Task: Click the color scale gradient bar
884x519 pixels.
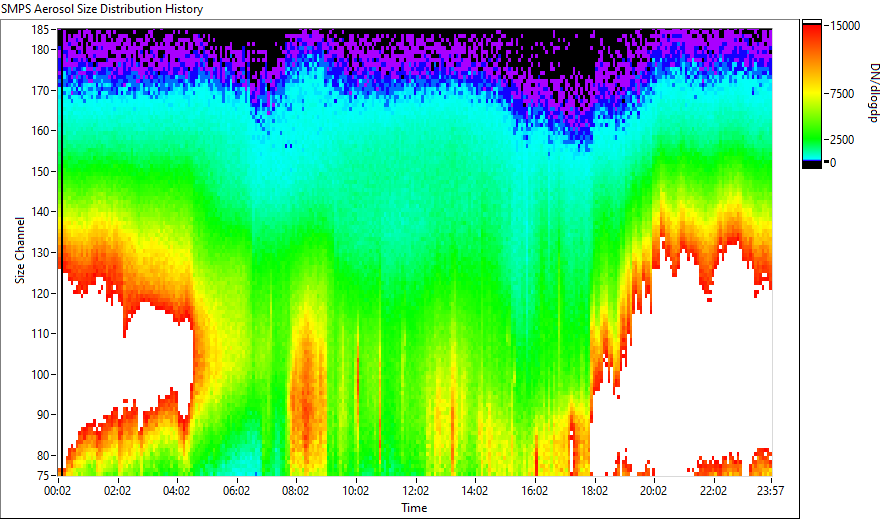Action: [812, 94]
